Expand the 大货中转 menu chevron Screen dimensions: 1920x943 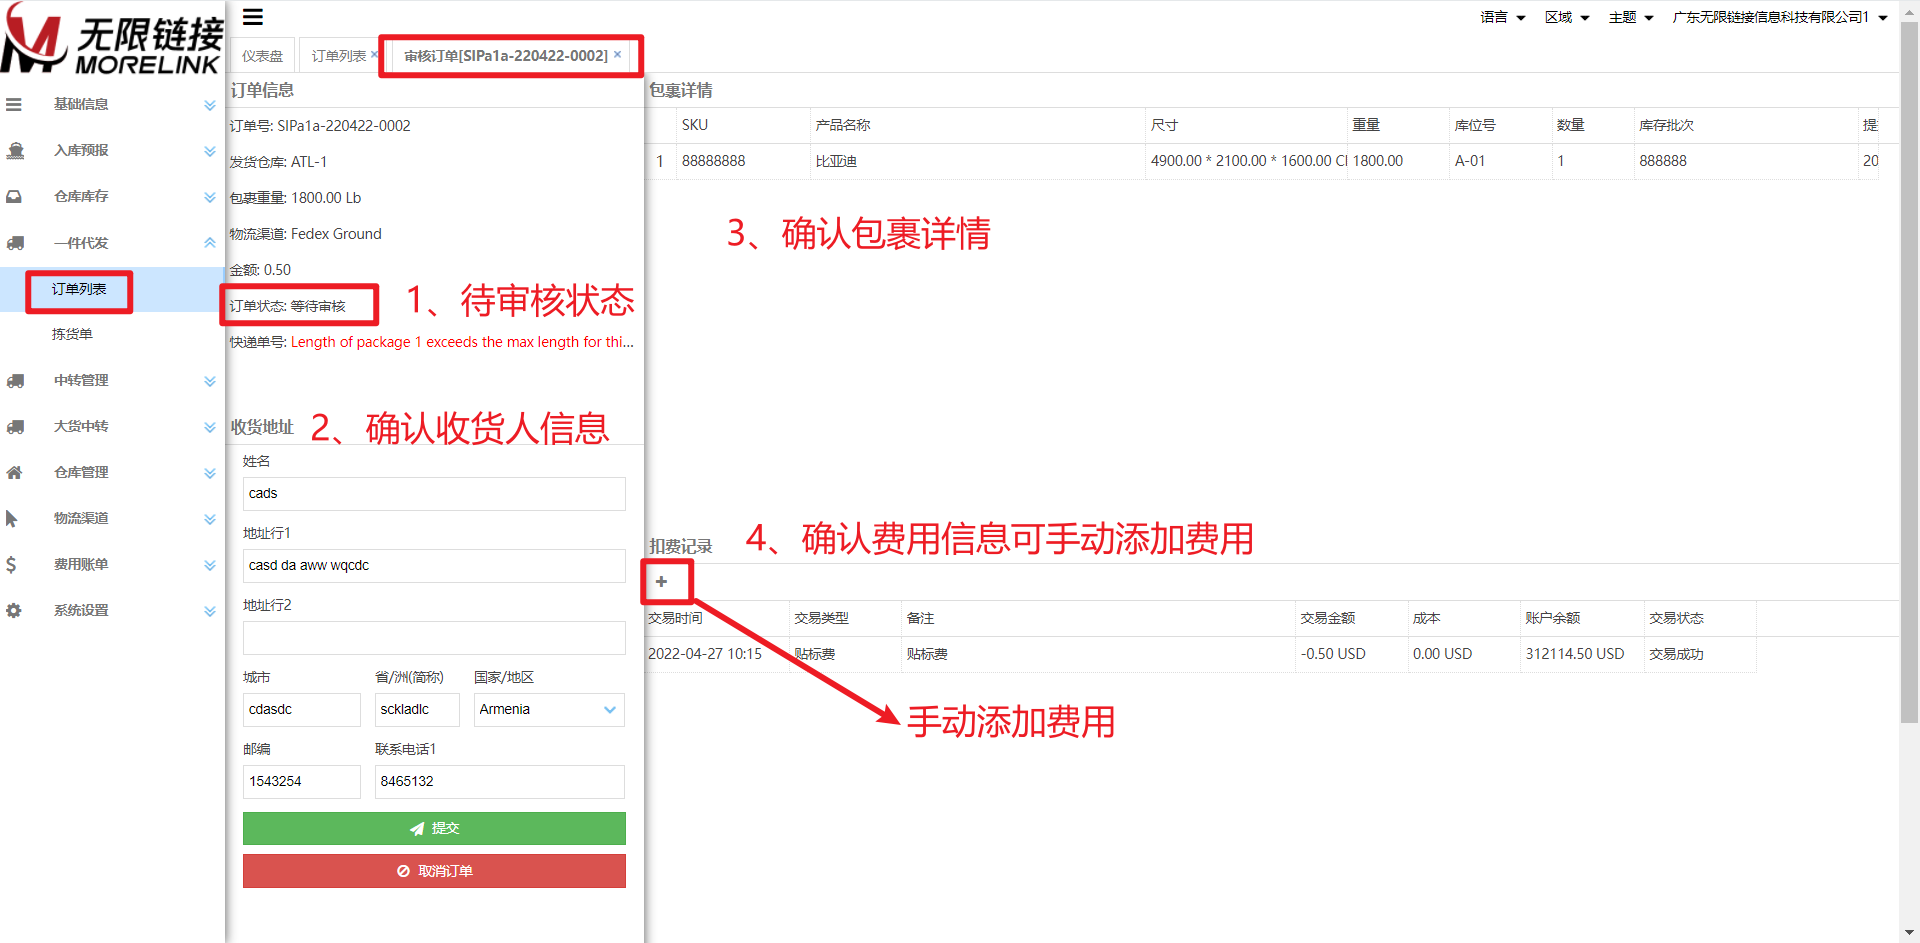(210, 427)
